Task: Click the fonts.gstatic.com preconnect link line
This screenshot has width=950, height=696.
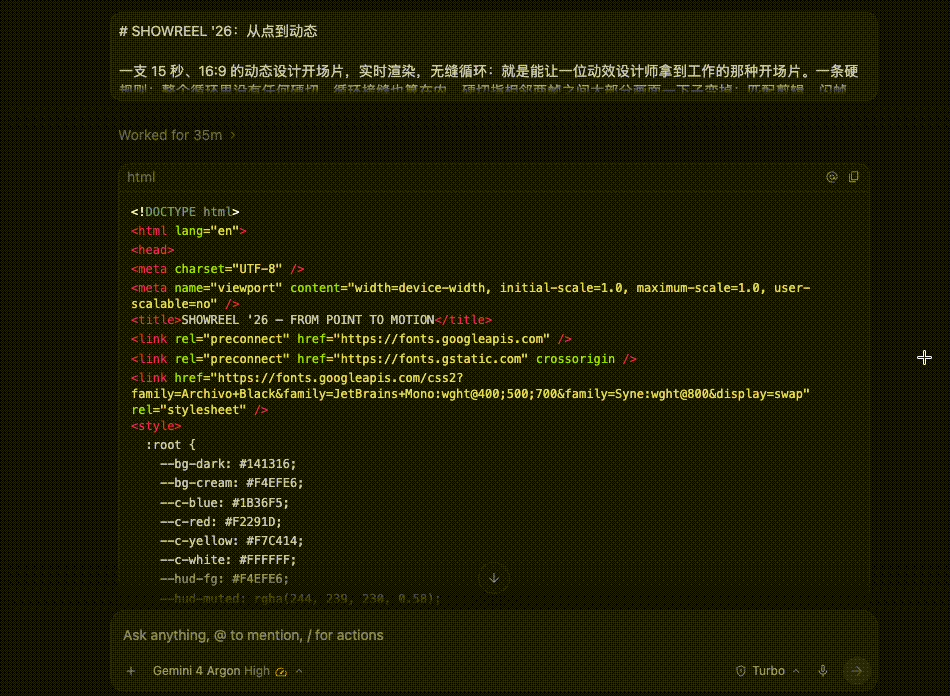Action: [x=384, y=359]
